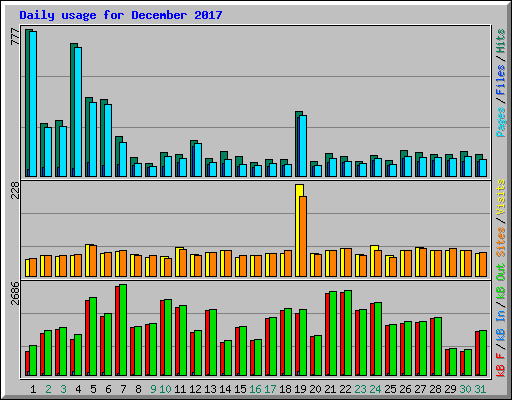The width and height of the screenshot is (512, 400).
Task: Click the day 21 label on the x-axis
Action: (330, 389)
